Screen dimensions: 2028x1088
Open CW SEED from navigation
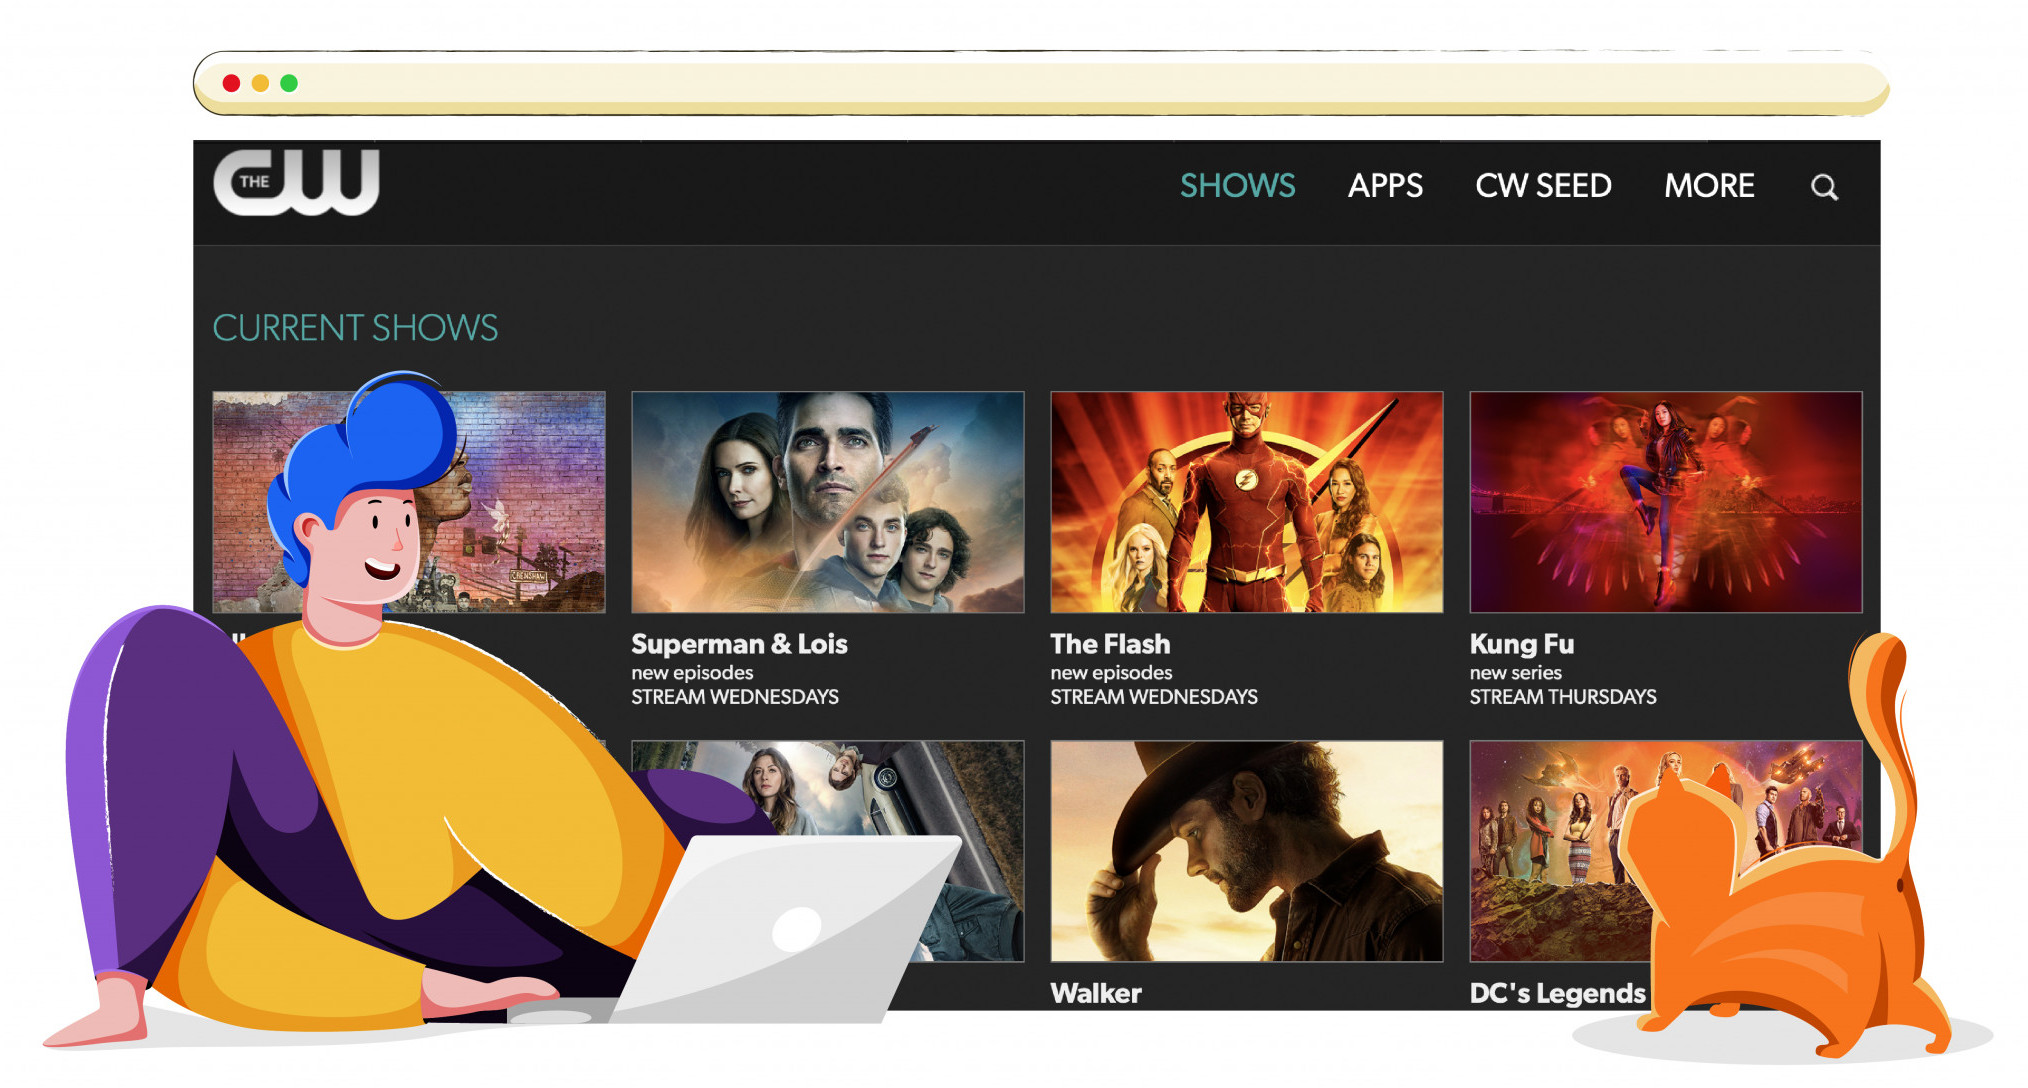[x=1543, y=186]
